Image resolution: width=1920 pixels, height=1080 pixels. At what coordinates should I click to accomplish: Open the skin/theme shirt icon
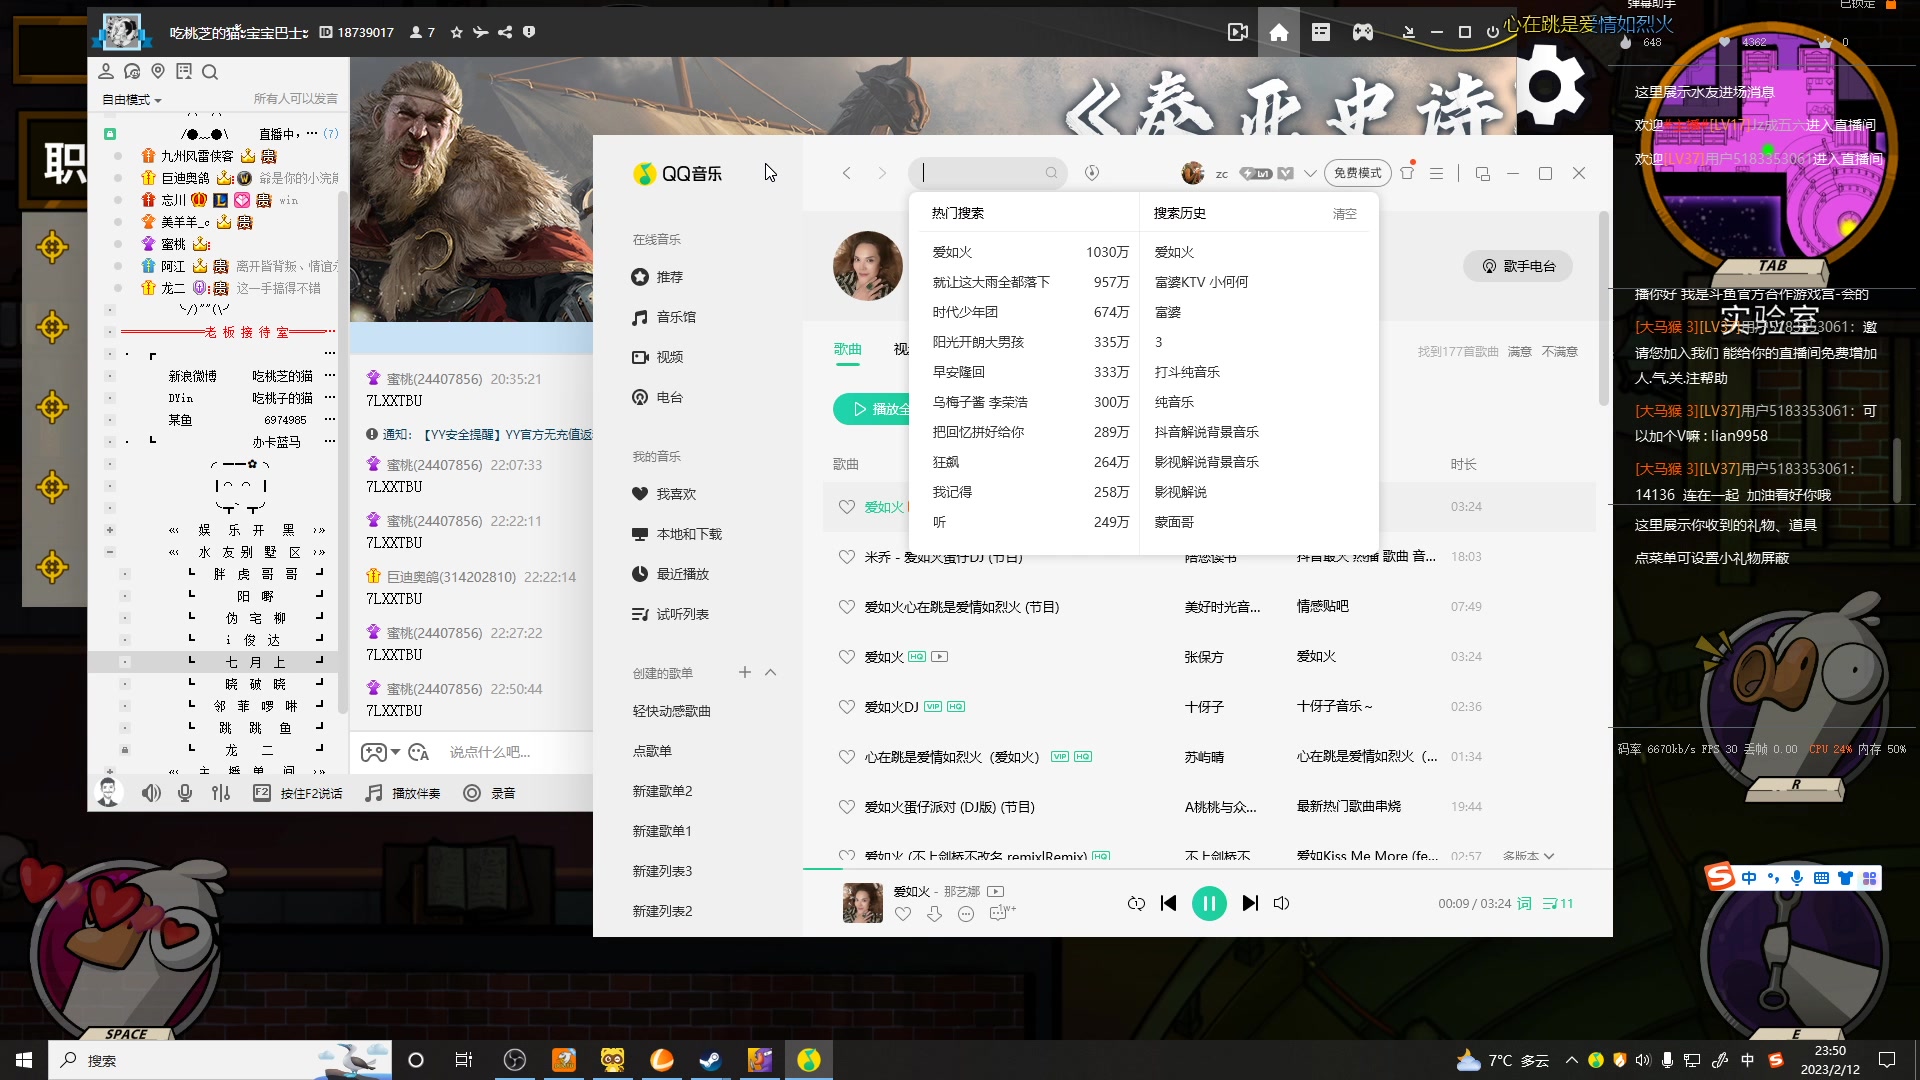pos(1407,173)
